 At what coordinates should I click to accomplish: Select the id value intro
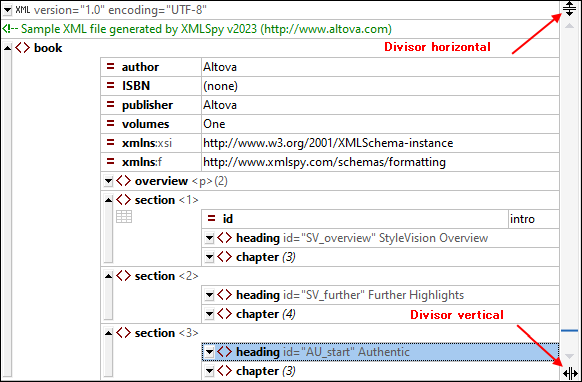coord(522,219)
